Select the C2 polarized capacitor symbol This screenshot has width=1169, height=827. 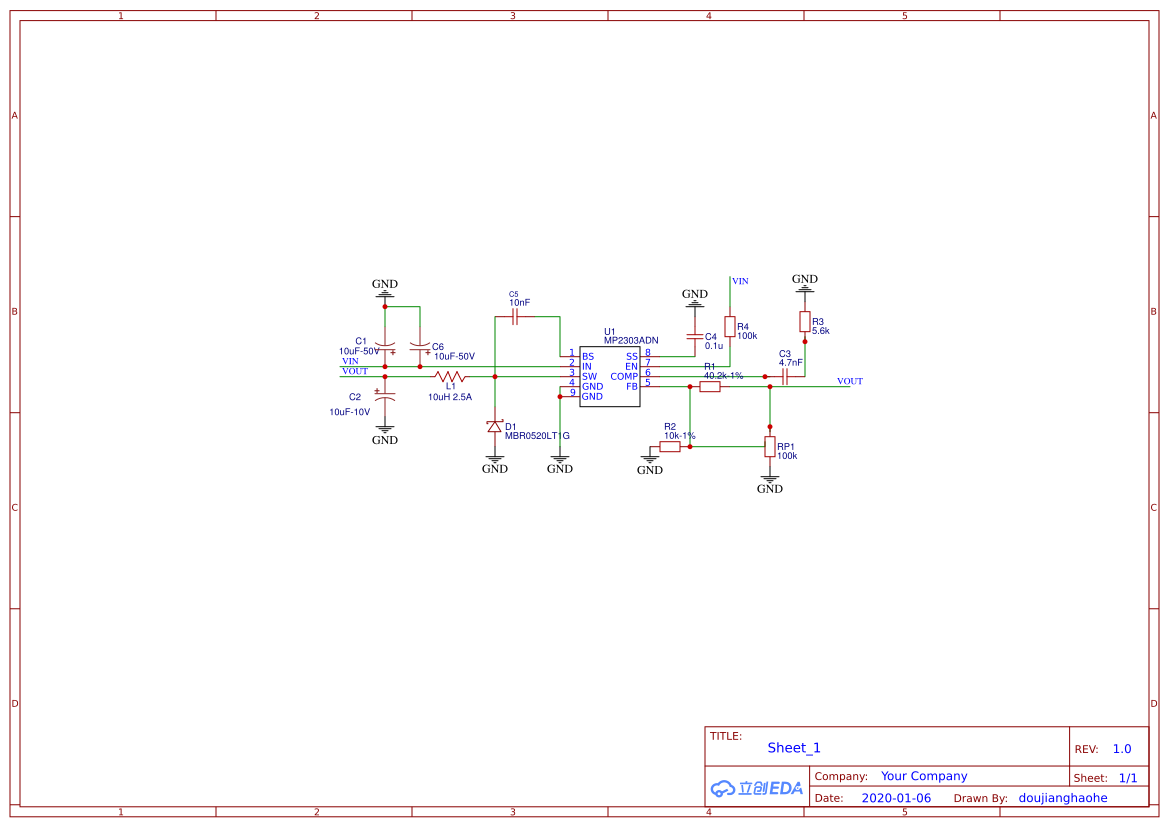pos(385,397)
